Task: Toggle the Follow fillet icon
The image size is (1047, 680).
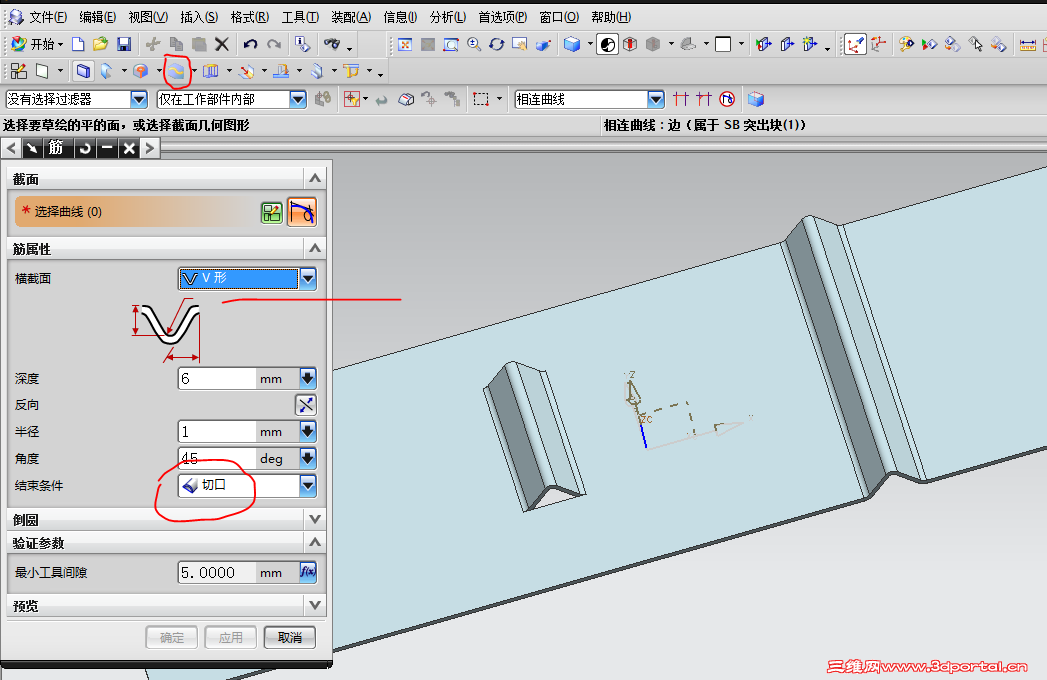Action: click(x=704, y=100)
